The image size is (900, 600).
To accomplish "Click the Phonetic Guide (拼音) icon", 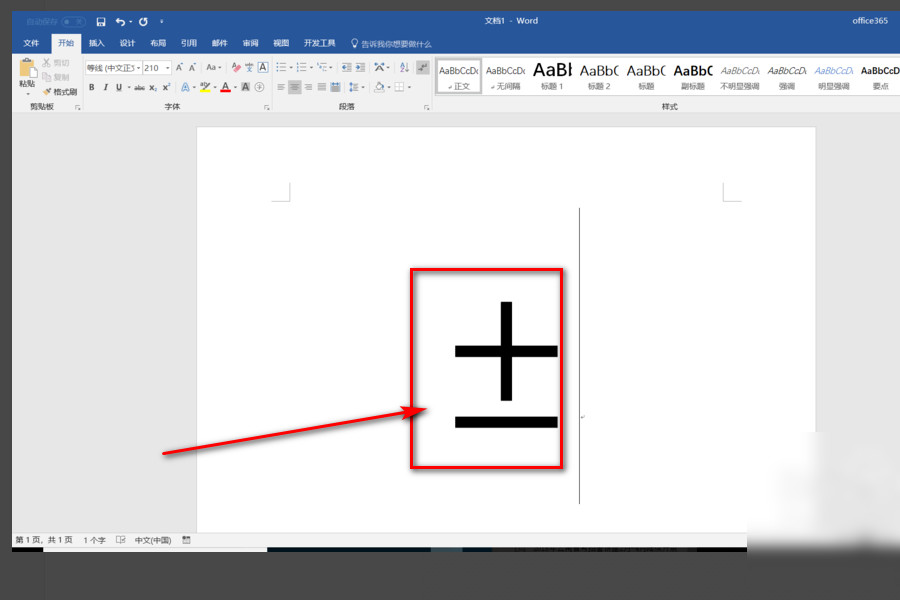I will pos(249,68).
